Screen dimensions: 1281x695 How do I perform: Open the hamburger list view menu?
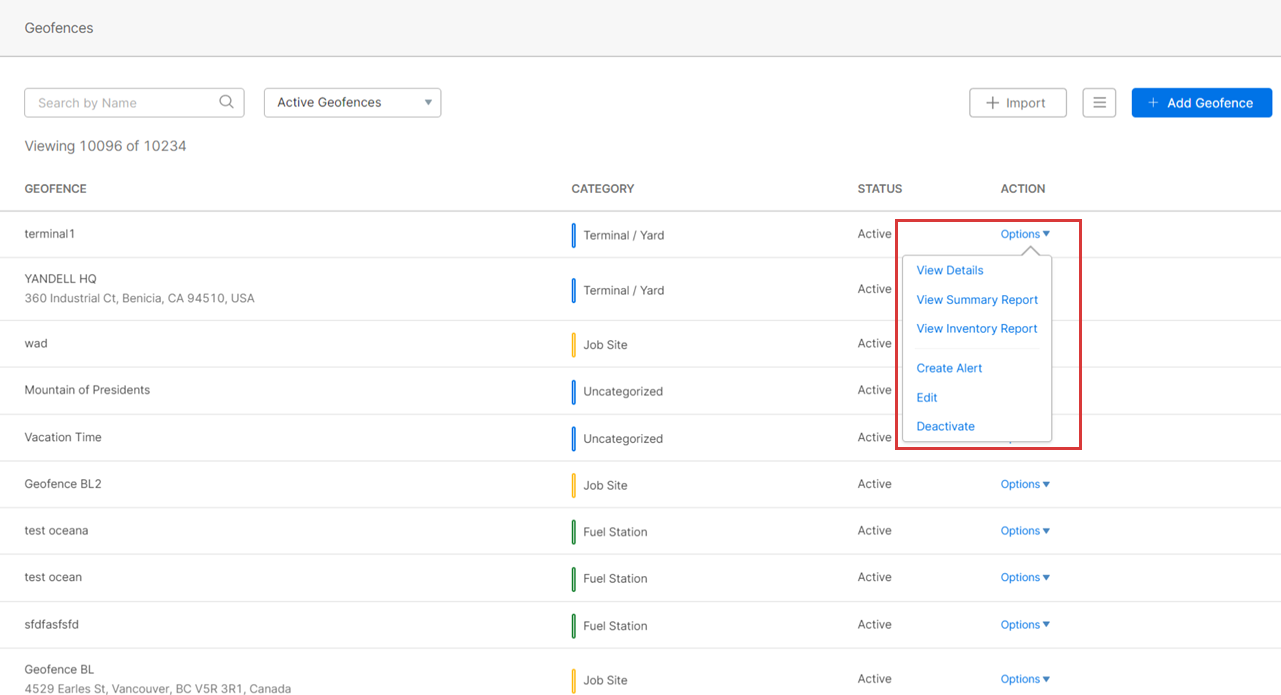(1099, 103)
